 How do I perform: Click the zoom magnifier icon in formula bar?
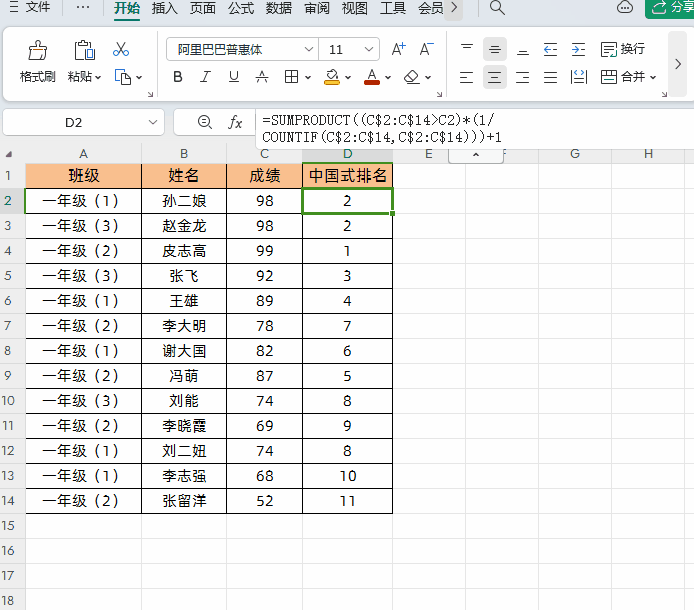(204, 122)
